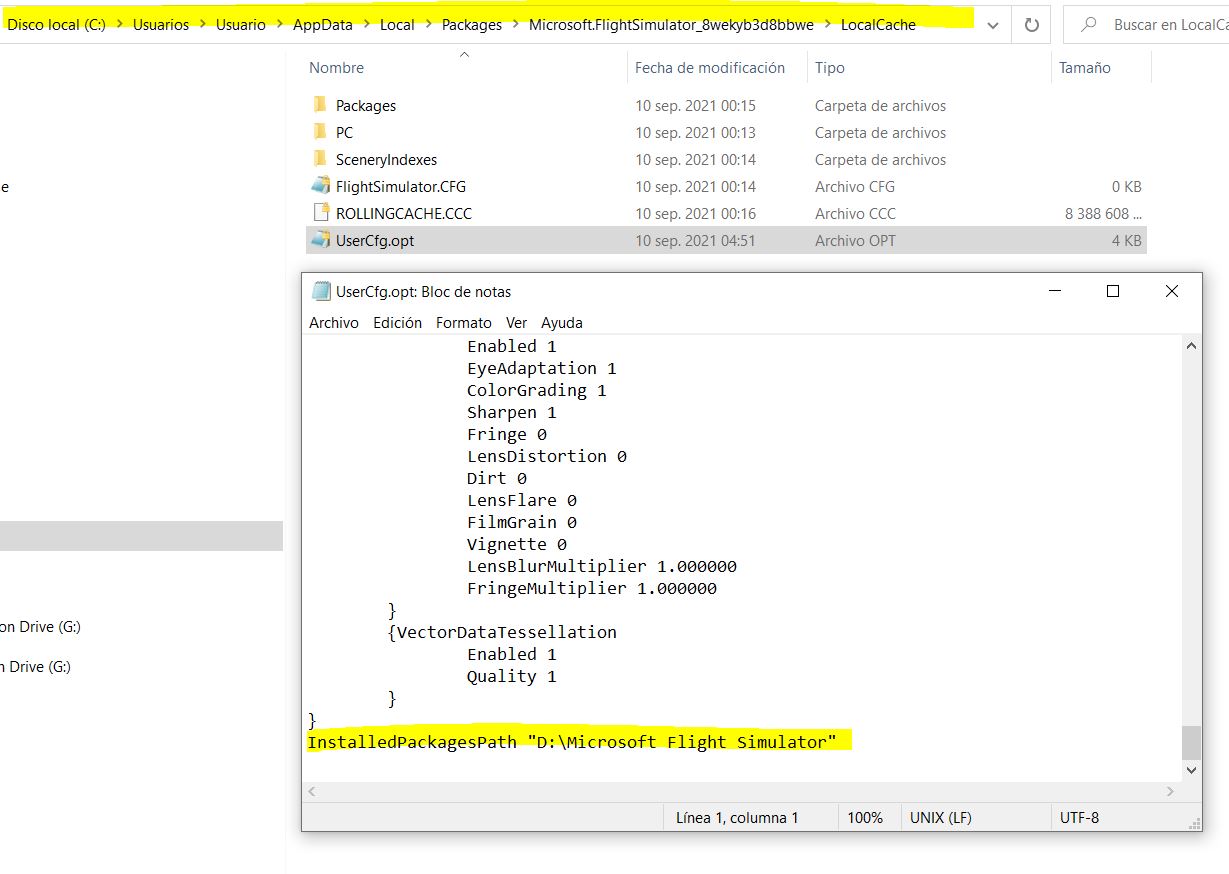The image size is (1229, 874).
Task: Click the UNIX (LF) status bar entry
Action: tap(941, 818)
